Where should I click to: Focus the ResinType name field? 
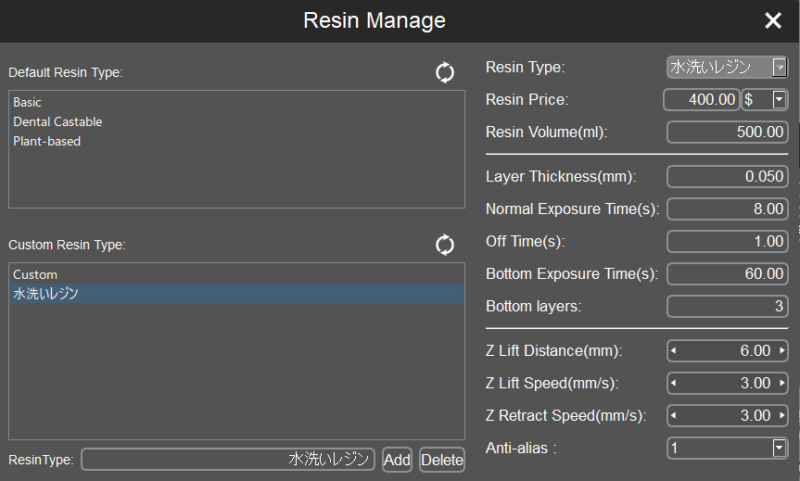(x=228, y=459)
